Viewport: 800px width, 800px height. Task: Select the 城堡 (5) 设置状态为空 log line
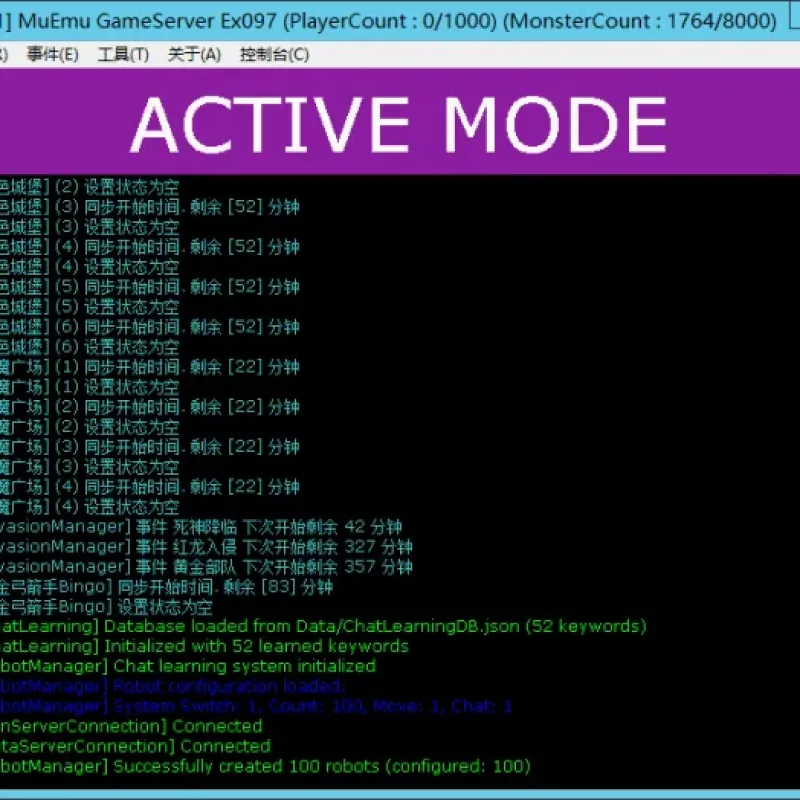click(x=89, y=307)
